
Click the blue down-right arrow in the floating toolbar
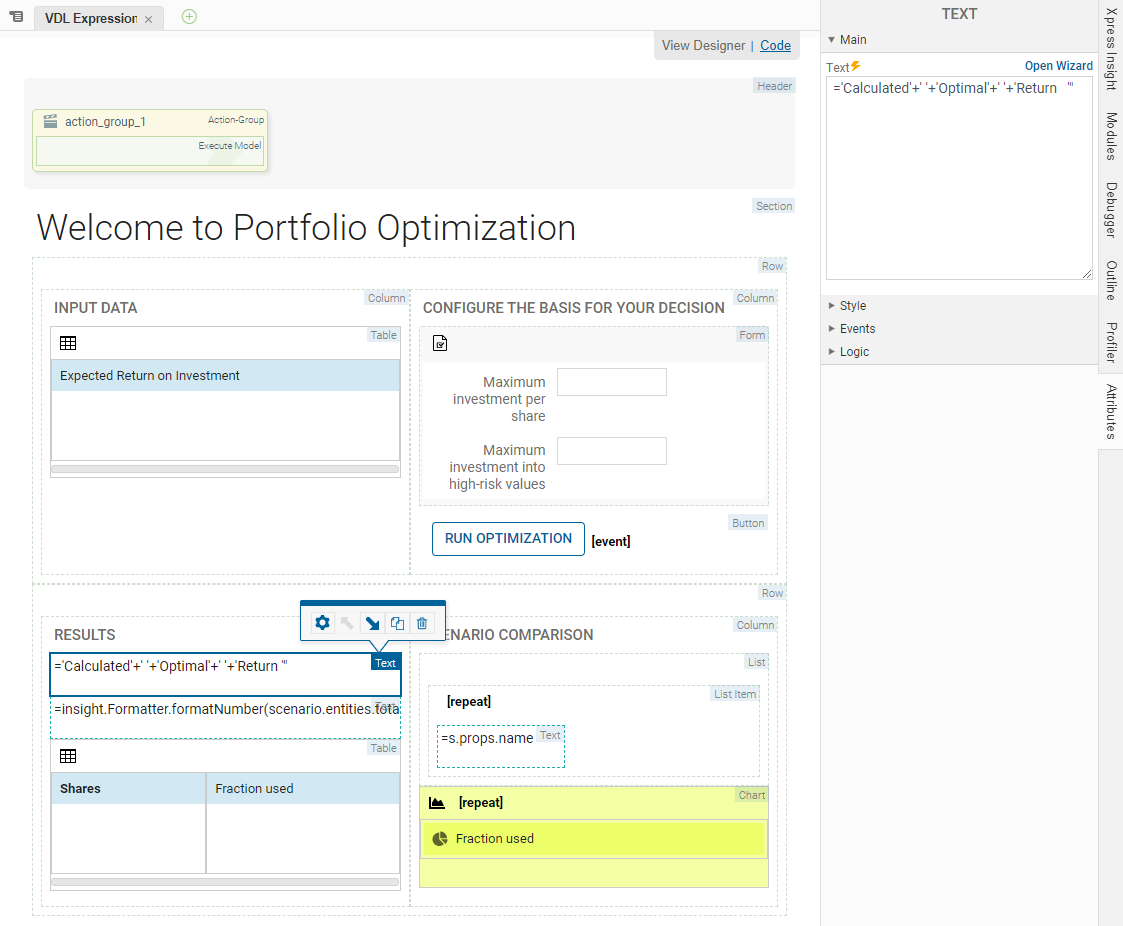point(372,623)
